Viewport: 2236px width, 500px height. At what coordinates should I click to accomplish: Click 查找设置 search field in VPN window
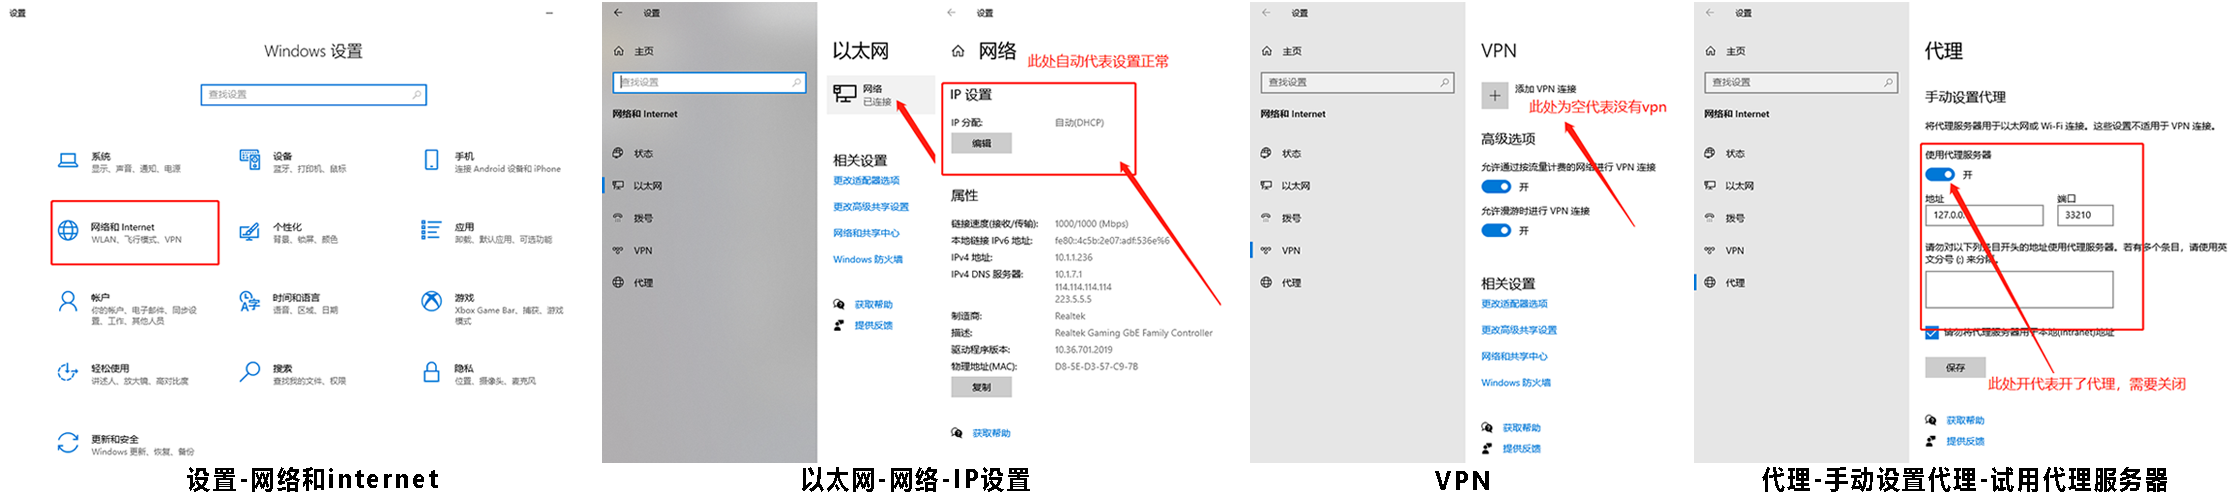(x=1357, y=82)
